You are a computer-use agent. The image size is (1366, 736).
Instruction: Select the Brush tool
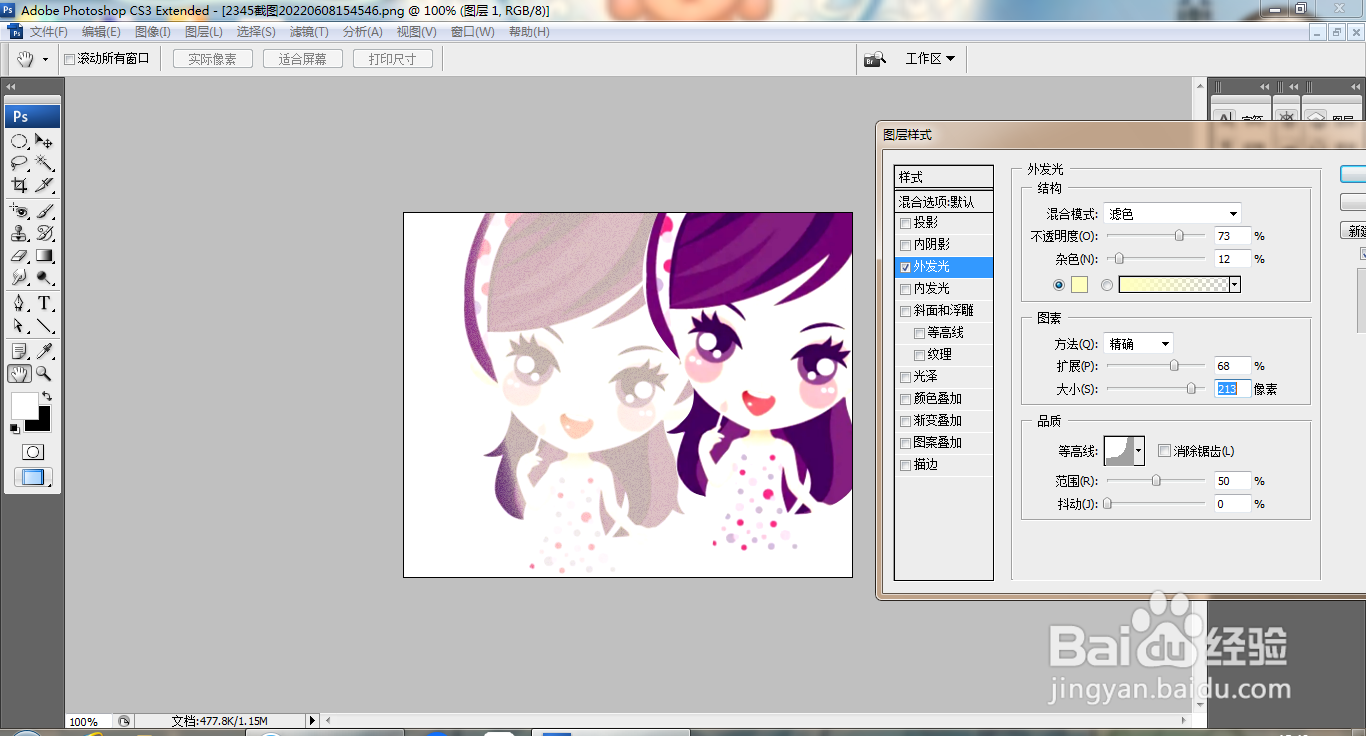pyautogui.click(x=44, y=211)
